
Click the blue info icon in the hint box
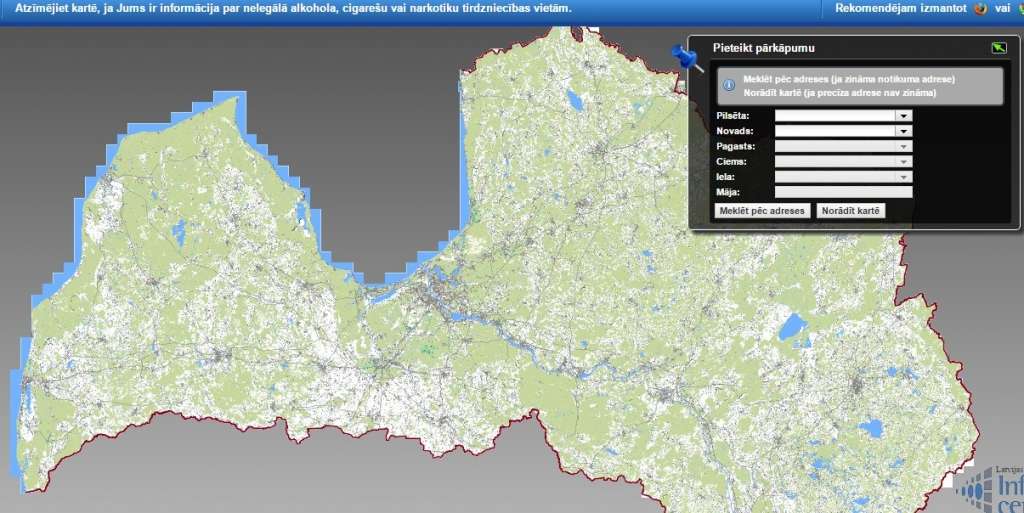729,86
